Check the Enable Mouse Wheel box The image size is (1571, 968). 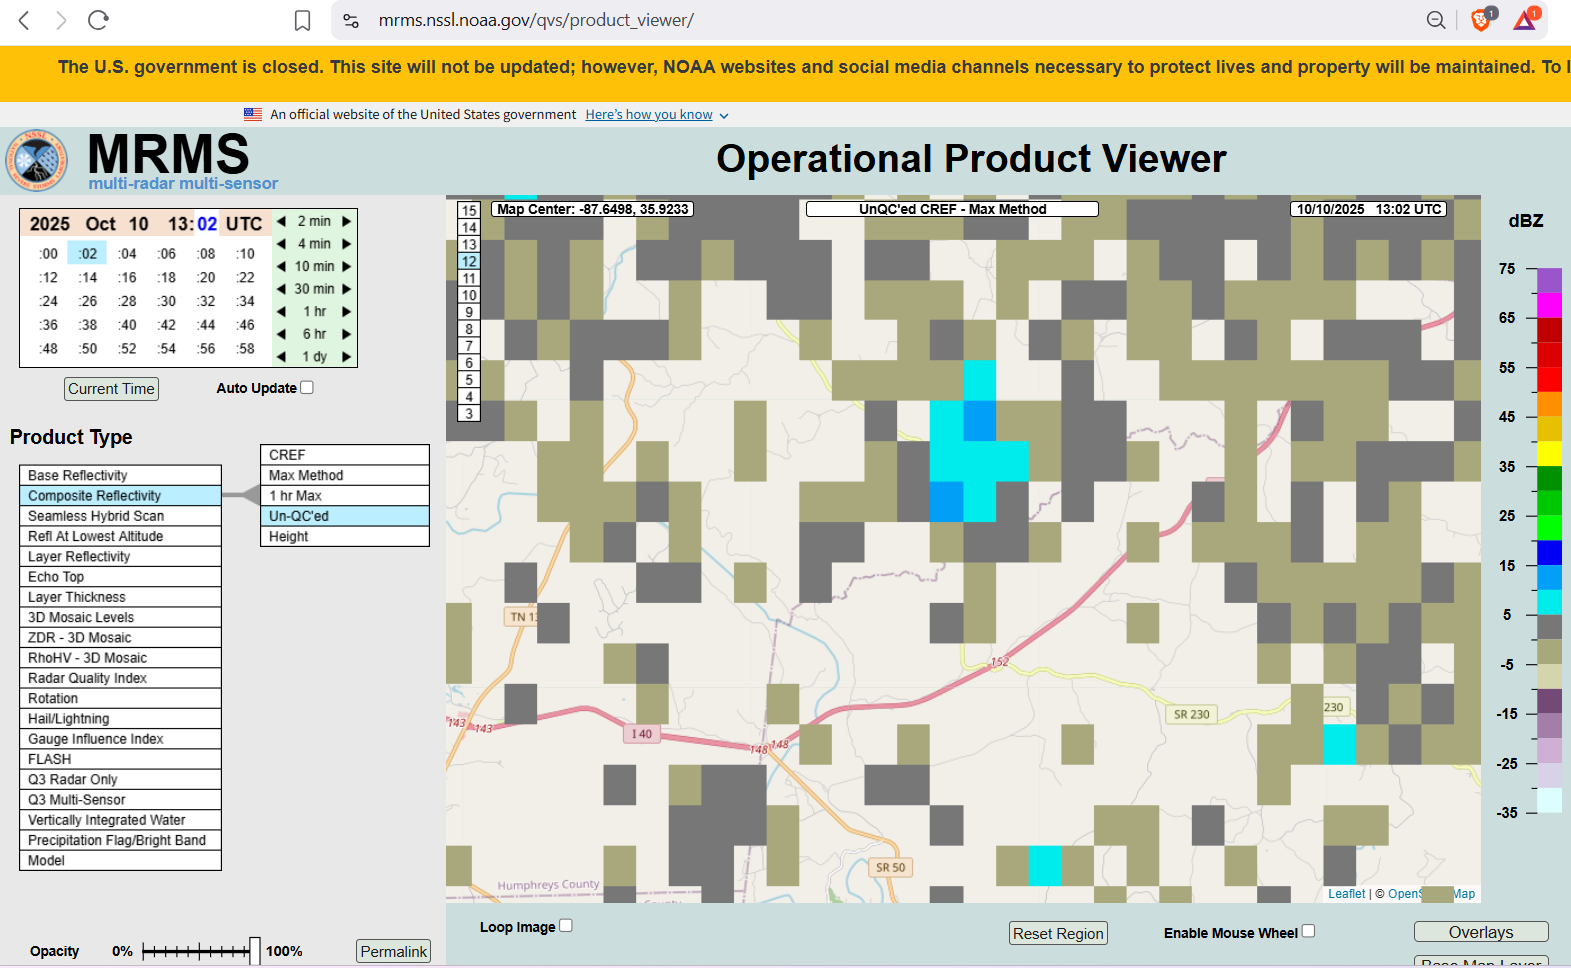1308,931
